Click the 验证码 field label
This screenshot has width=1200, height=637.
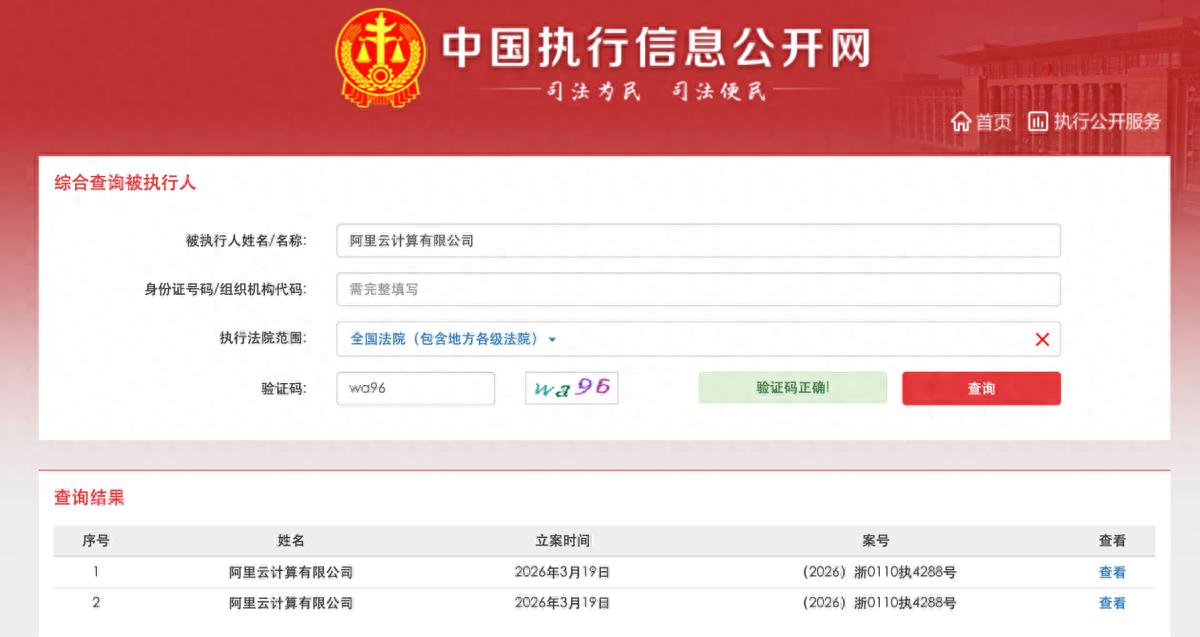point(284,388)
